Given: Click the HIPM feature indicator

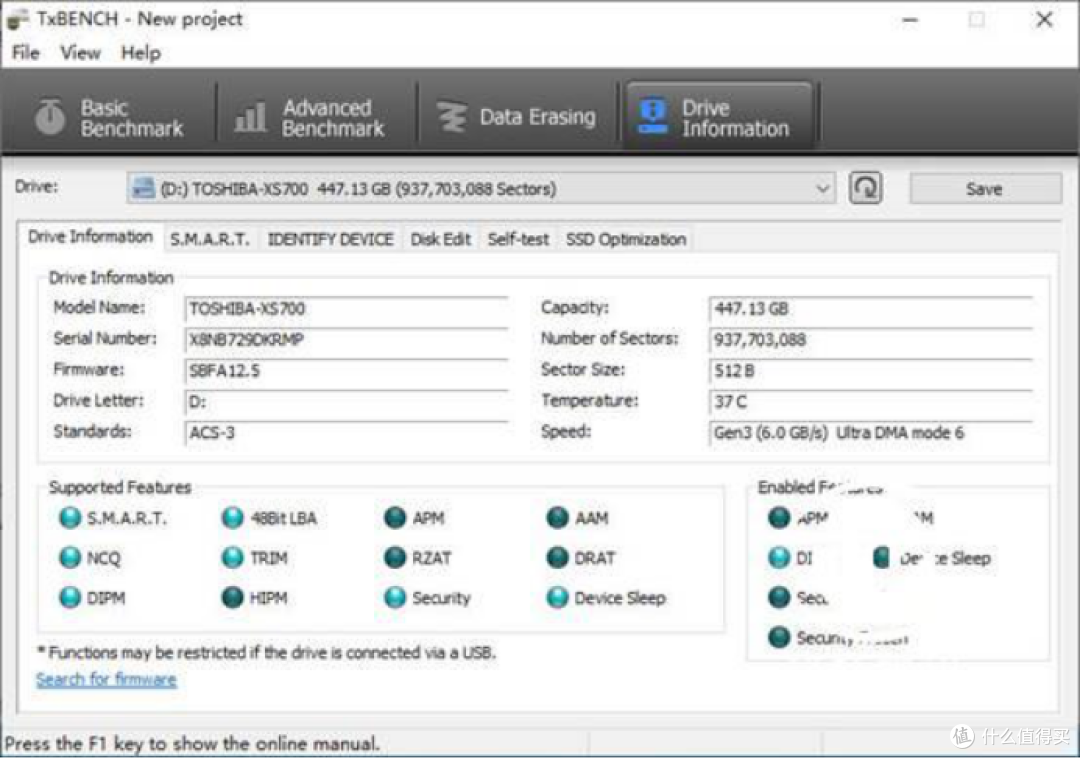Looking at the screenshot, I should click(233, 597).
